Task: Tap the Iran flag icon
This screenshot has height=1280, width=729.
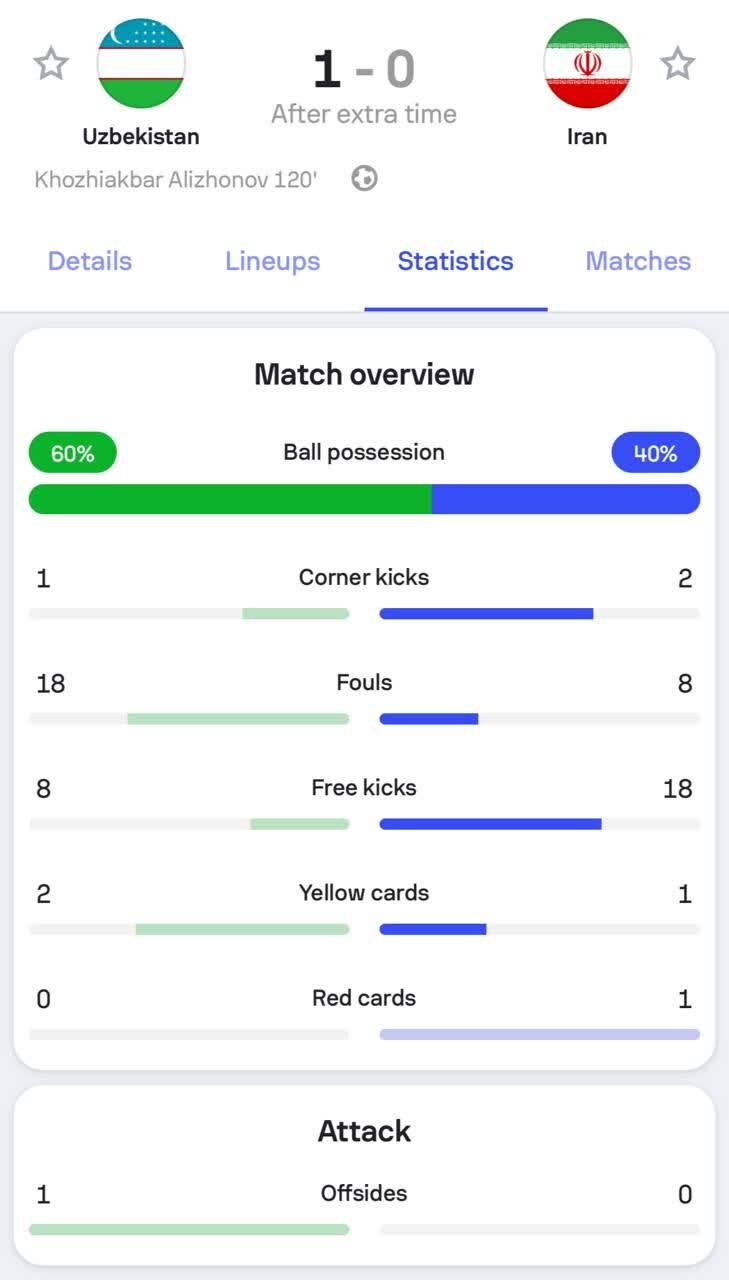Action: [587, 63]
